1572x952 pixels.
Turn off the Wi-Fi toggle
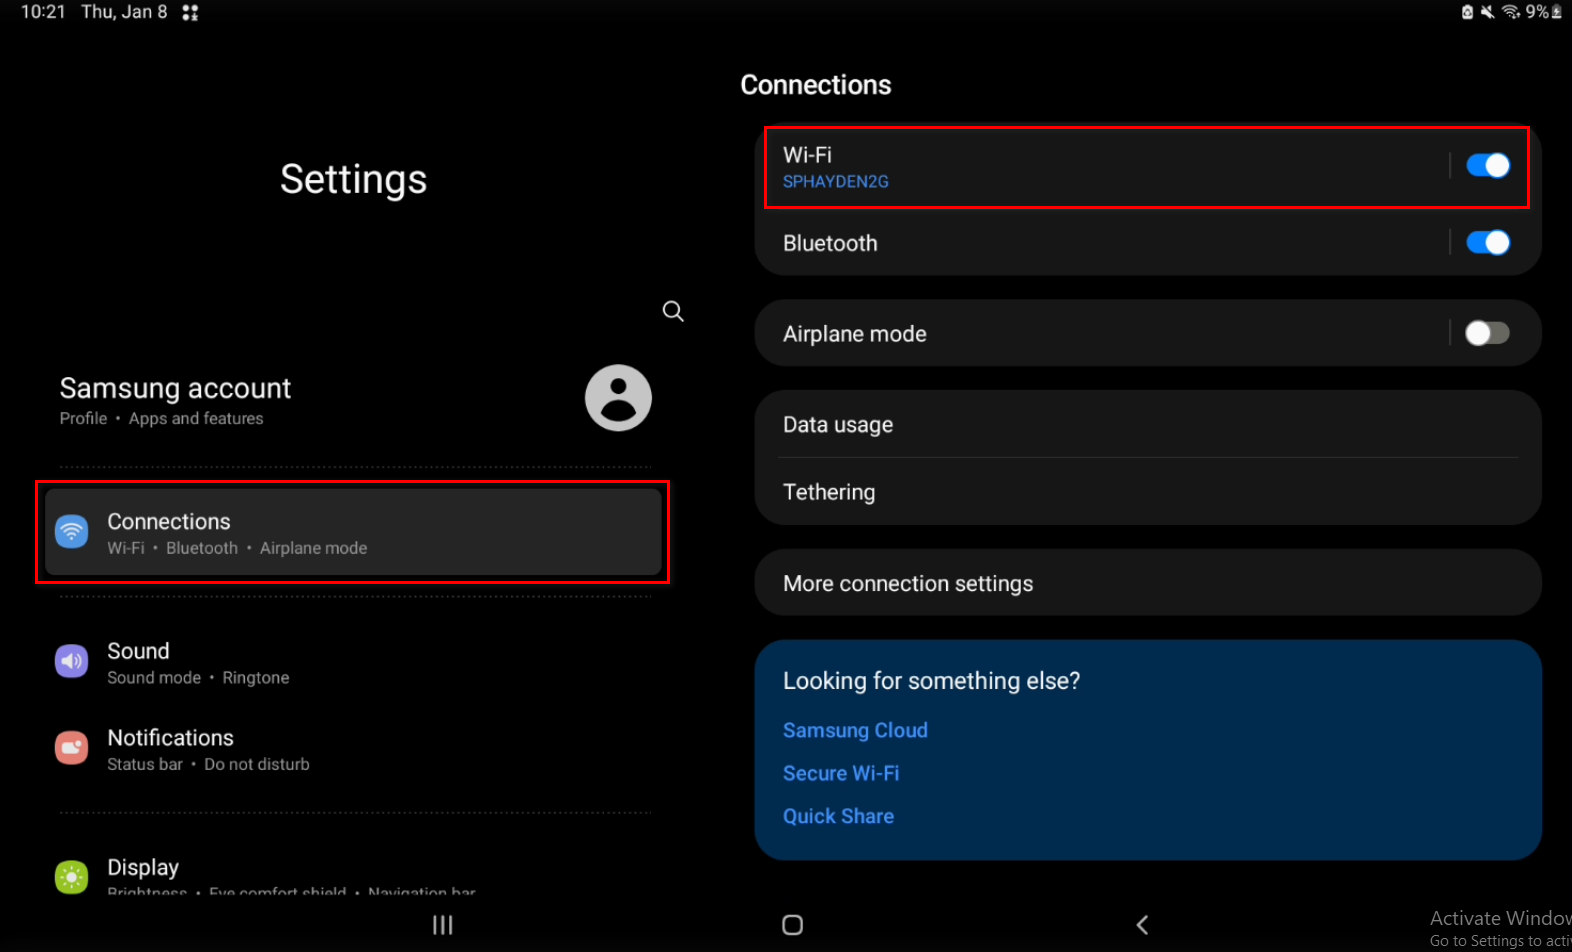[x=1487, y=166]
